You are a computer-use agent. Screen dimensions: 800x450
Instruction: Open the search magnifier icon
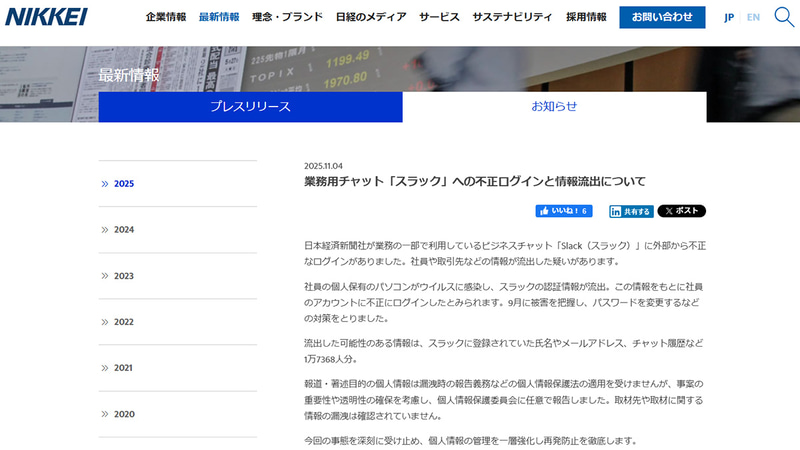pos(784,17)
